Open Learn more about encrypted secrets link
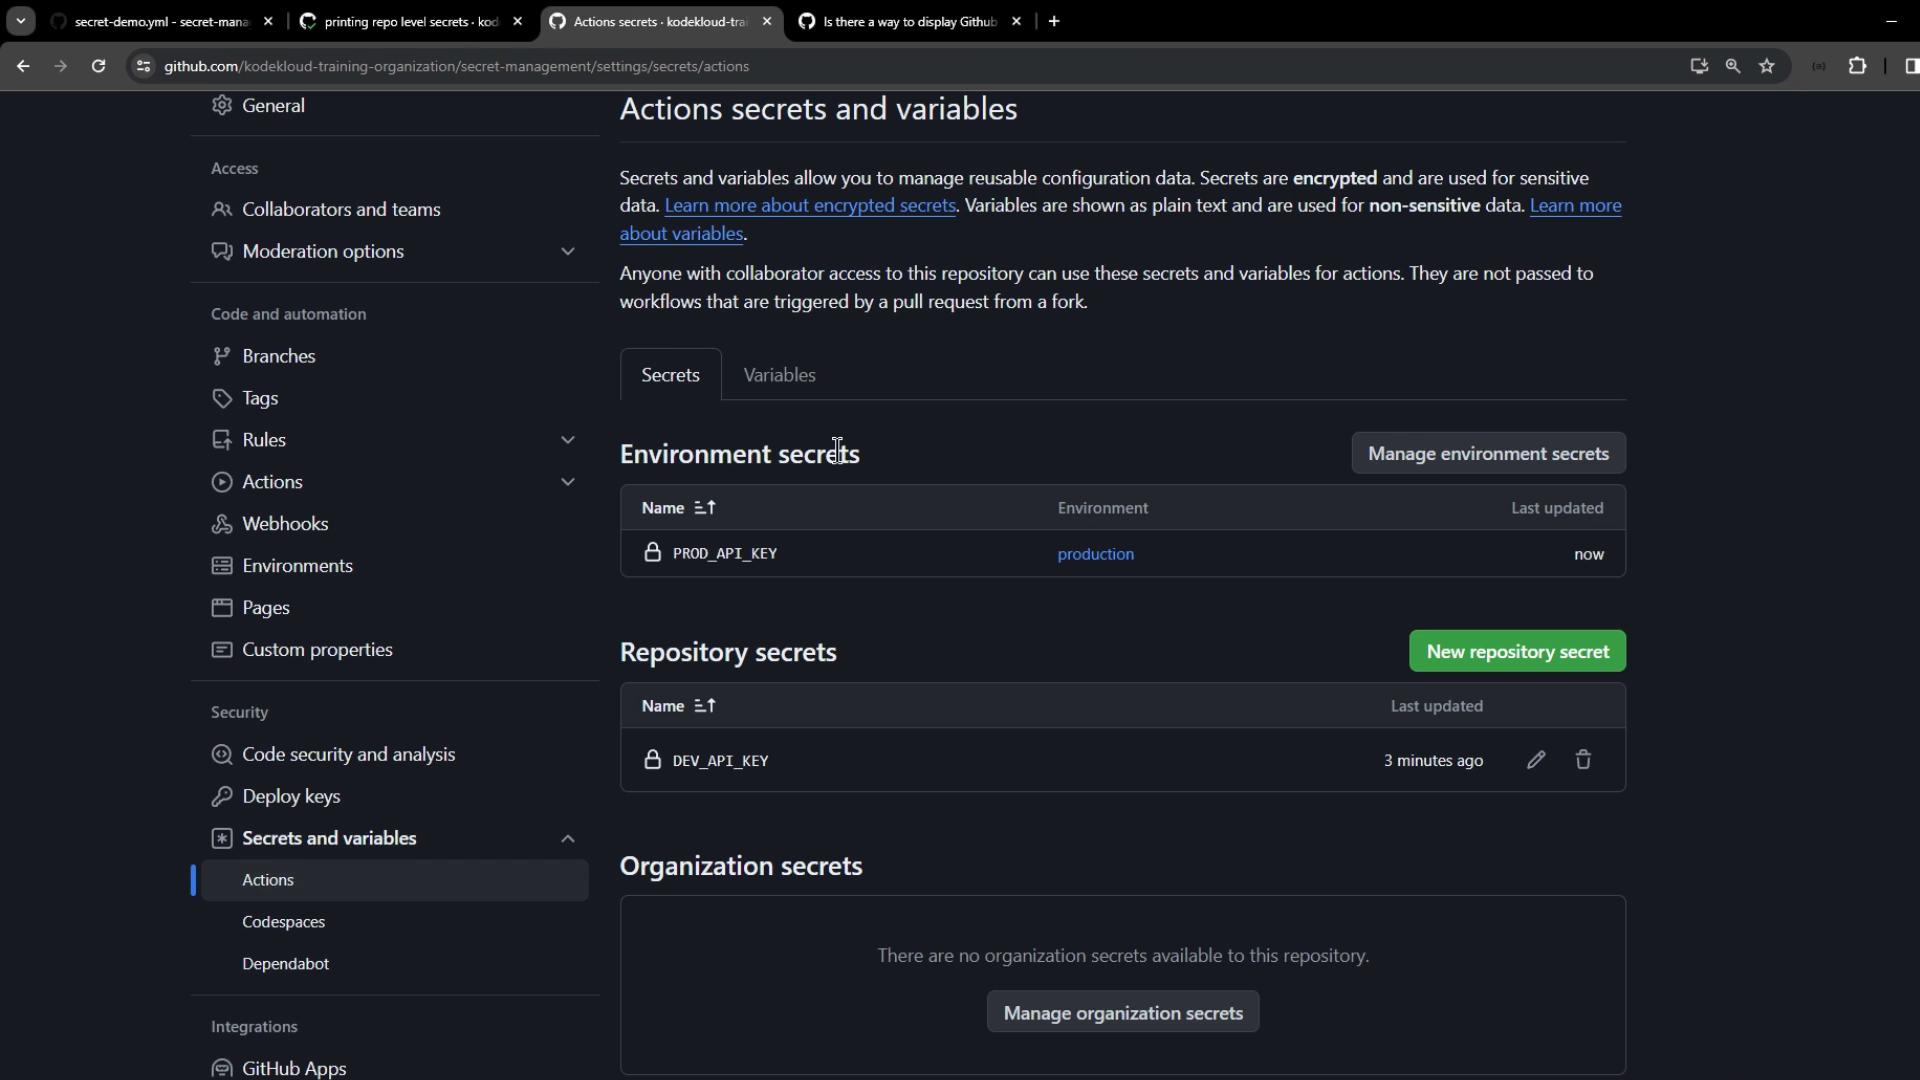Screen dimensions: 1920x1080 click(810, 206)
